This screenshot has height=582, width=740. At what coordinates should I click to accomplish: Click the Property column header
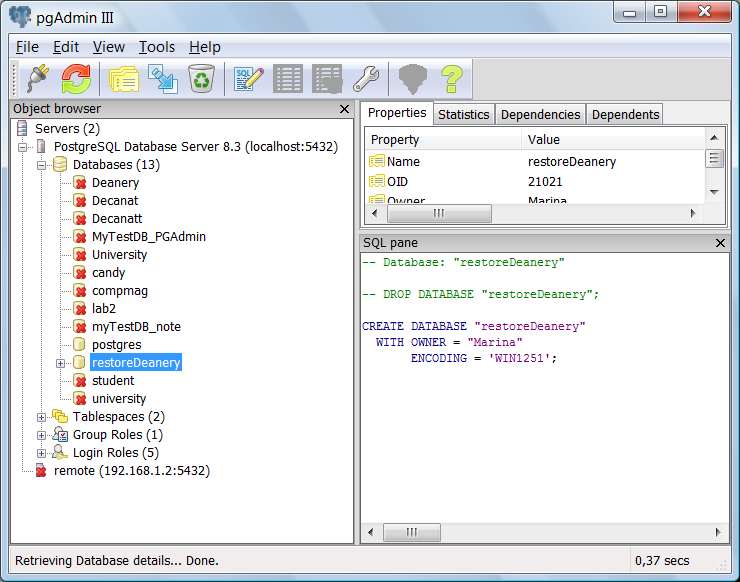(443, 140)
